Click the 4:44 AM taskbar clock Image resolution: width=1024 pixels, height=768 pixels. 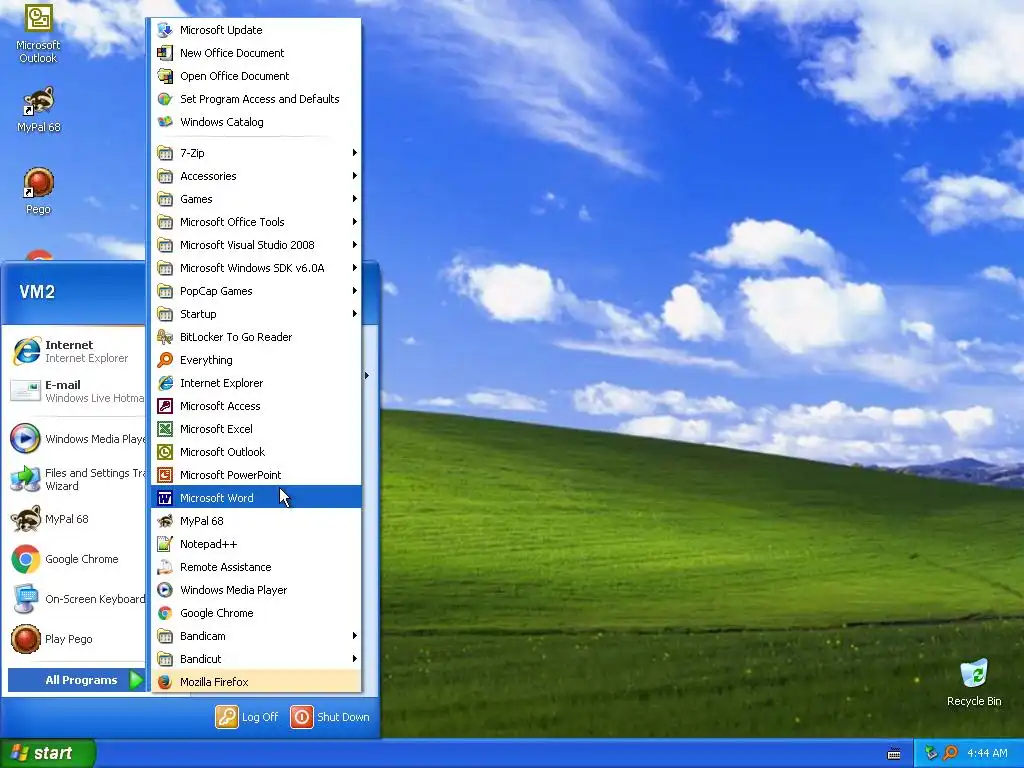pyautogui.click(x=987, y=753)
